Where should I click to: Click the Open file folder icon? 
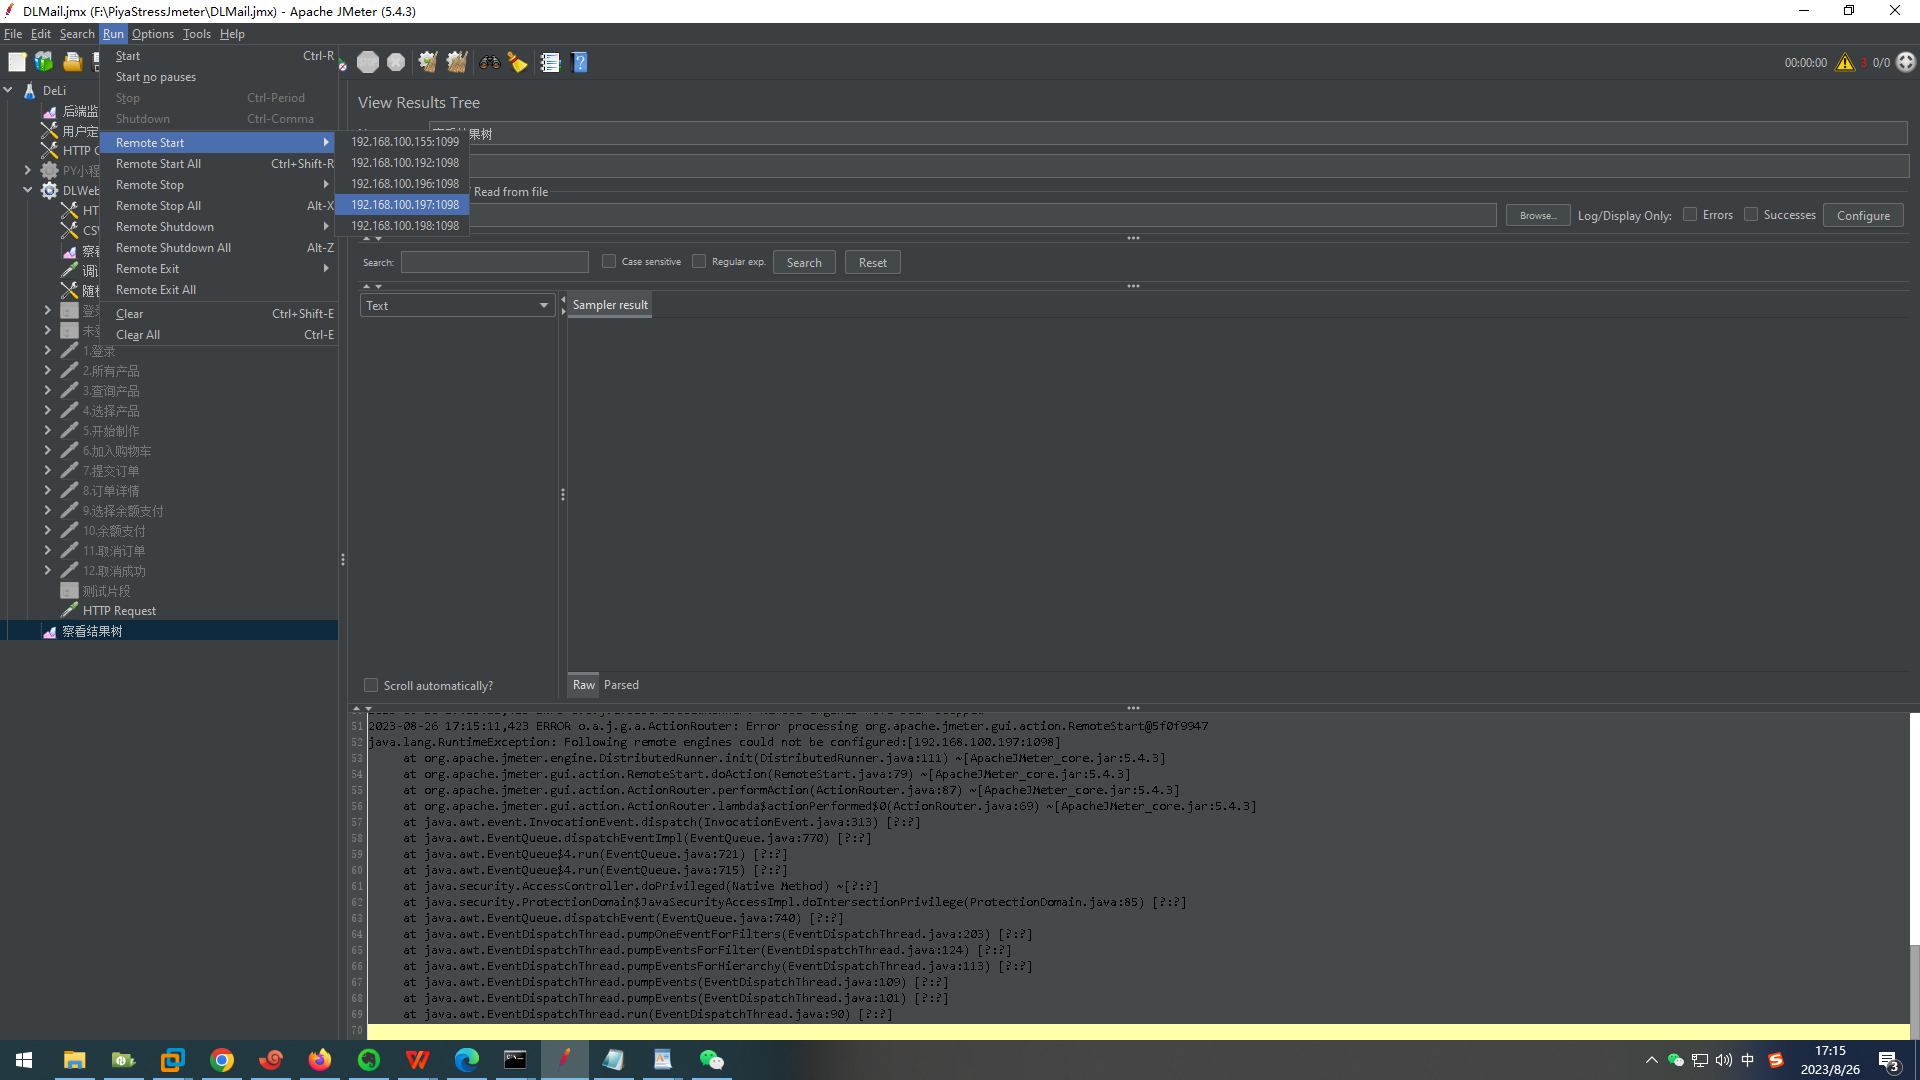[x=72, y=62]
